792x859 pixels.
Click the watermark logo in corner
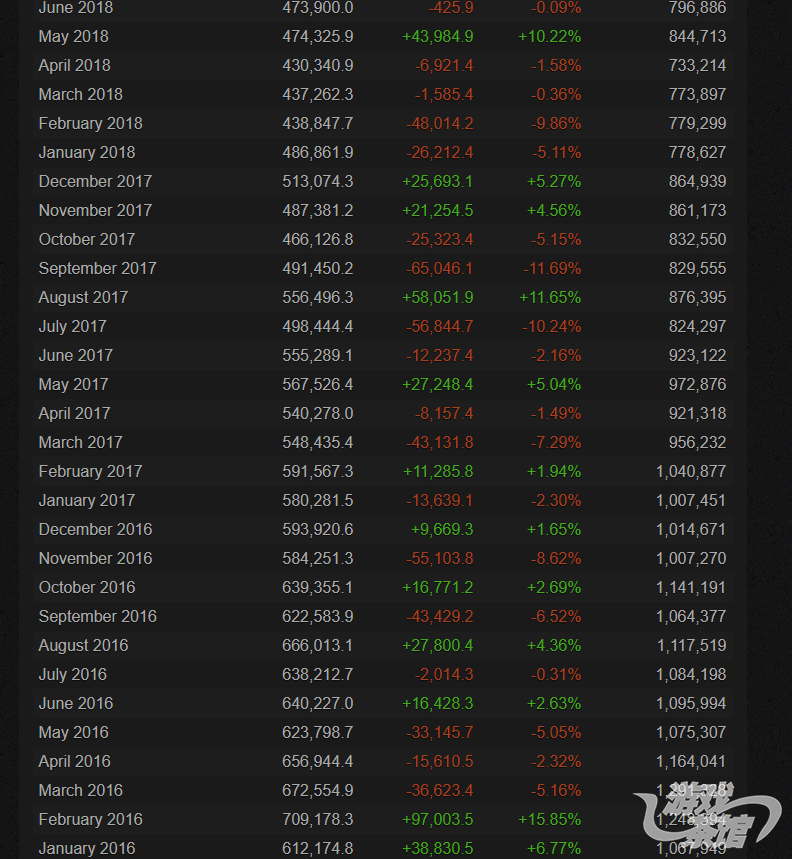(x=708, y=816)
